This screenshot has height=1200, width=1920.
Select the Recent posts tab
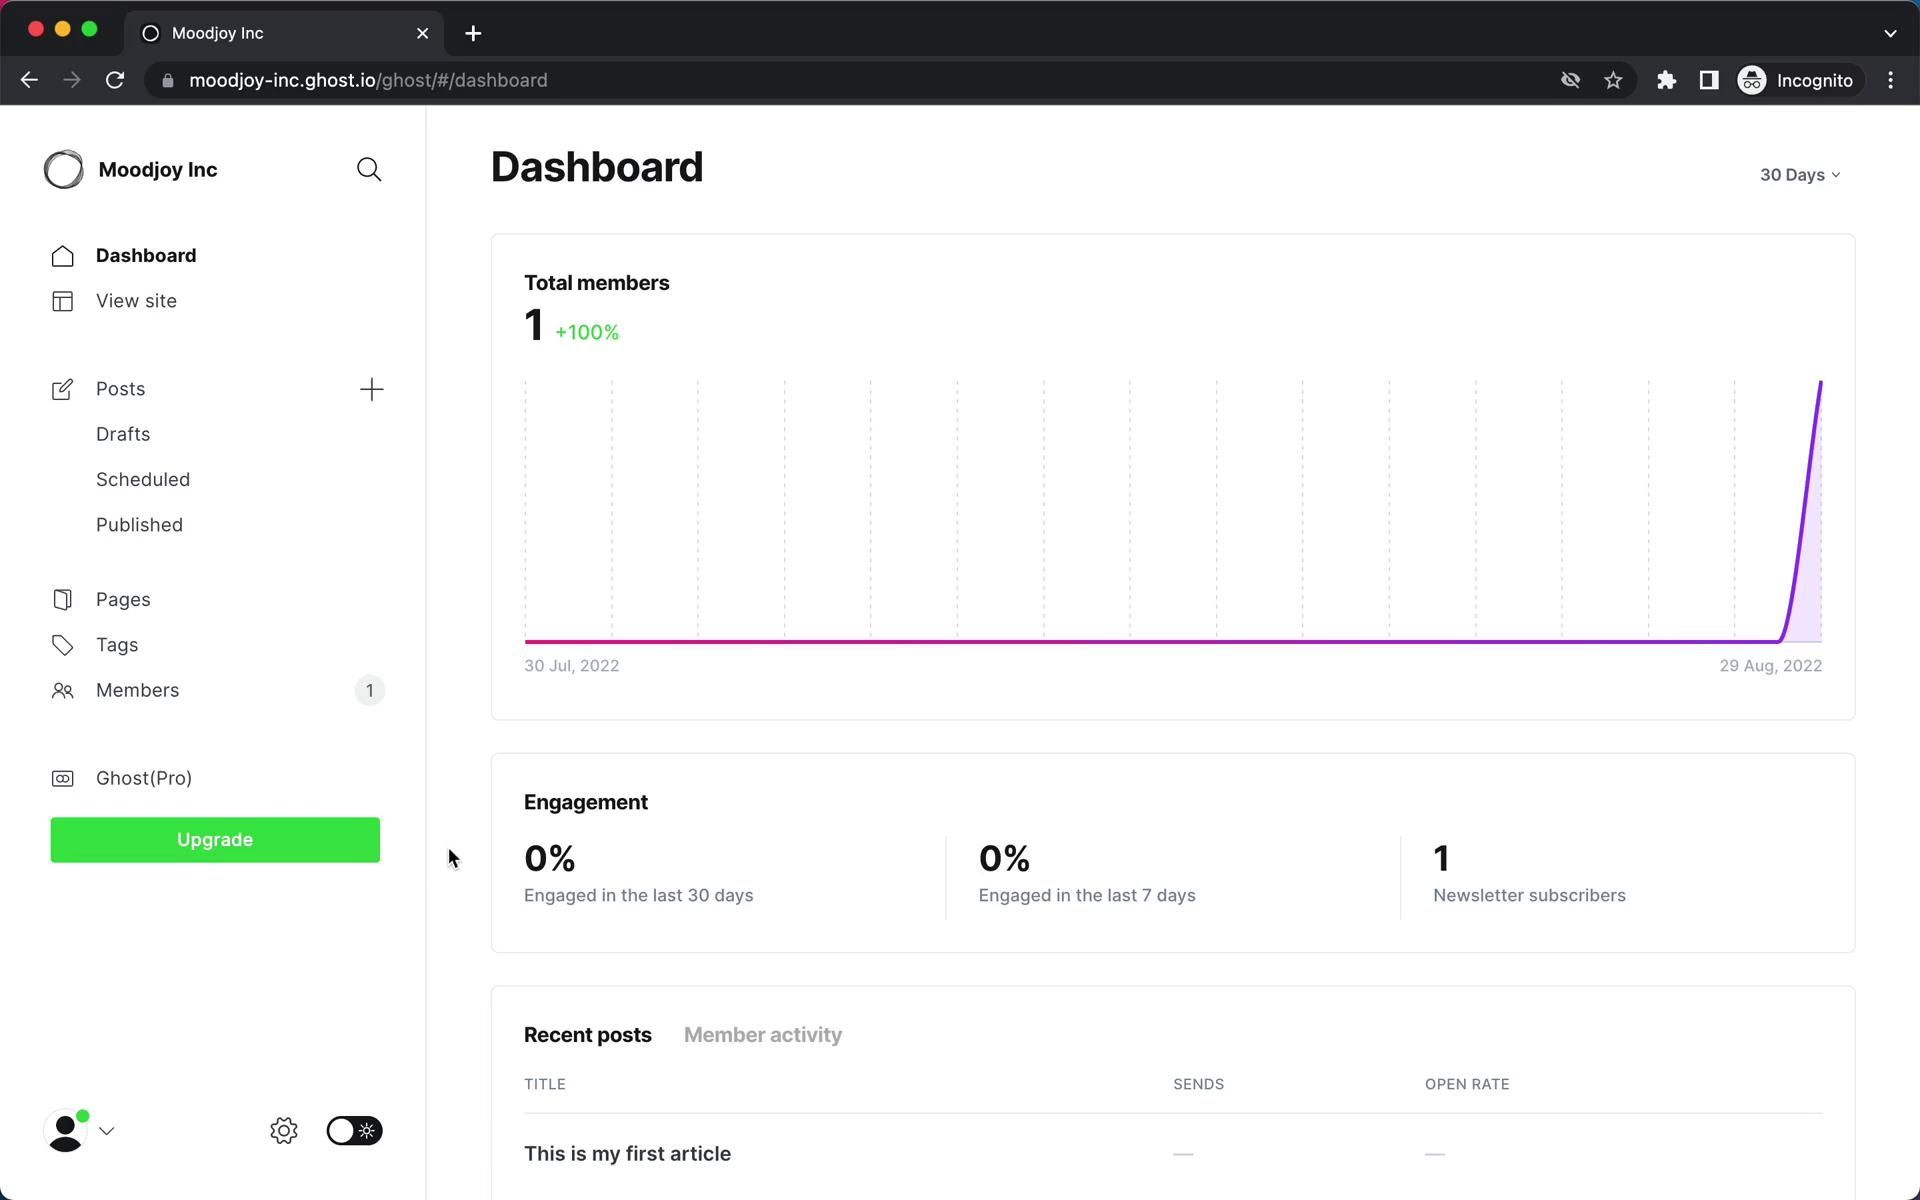click(587, 1035)
